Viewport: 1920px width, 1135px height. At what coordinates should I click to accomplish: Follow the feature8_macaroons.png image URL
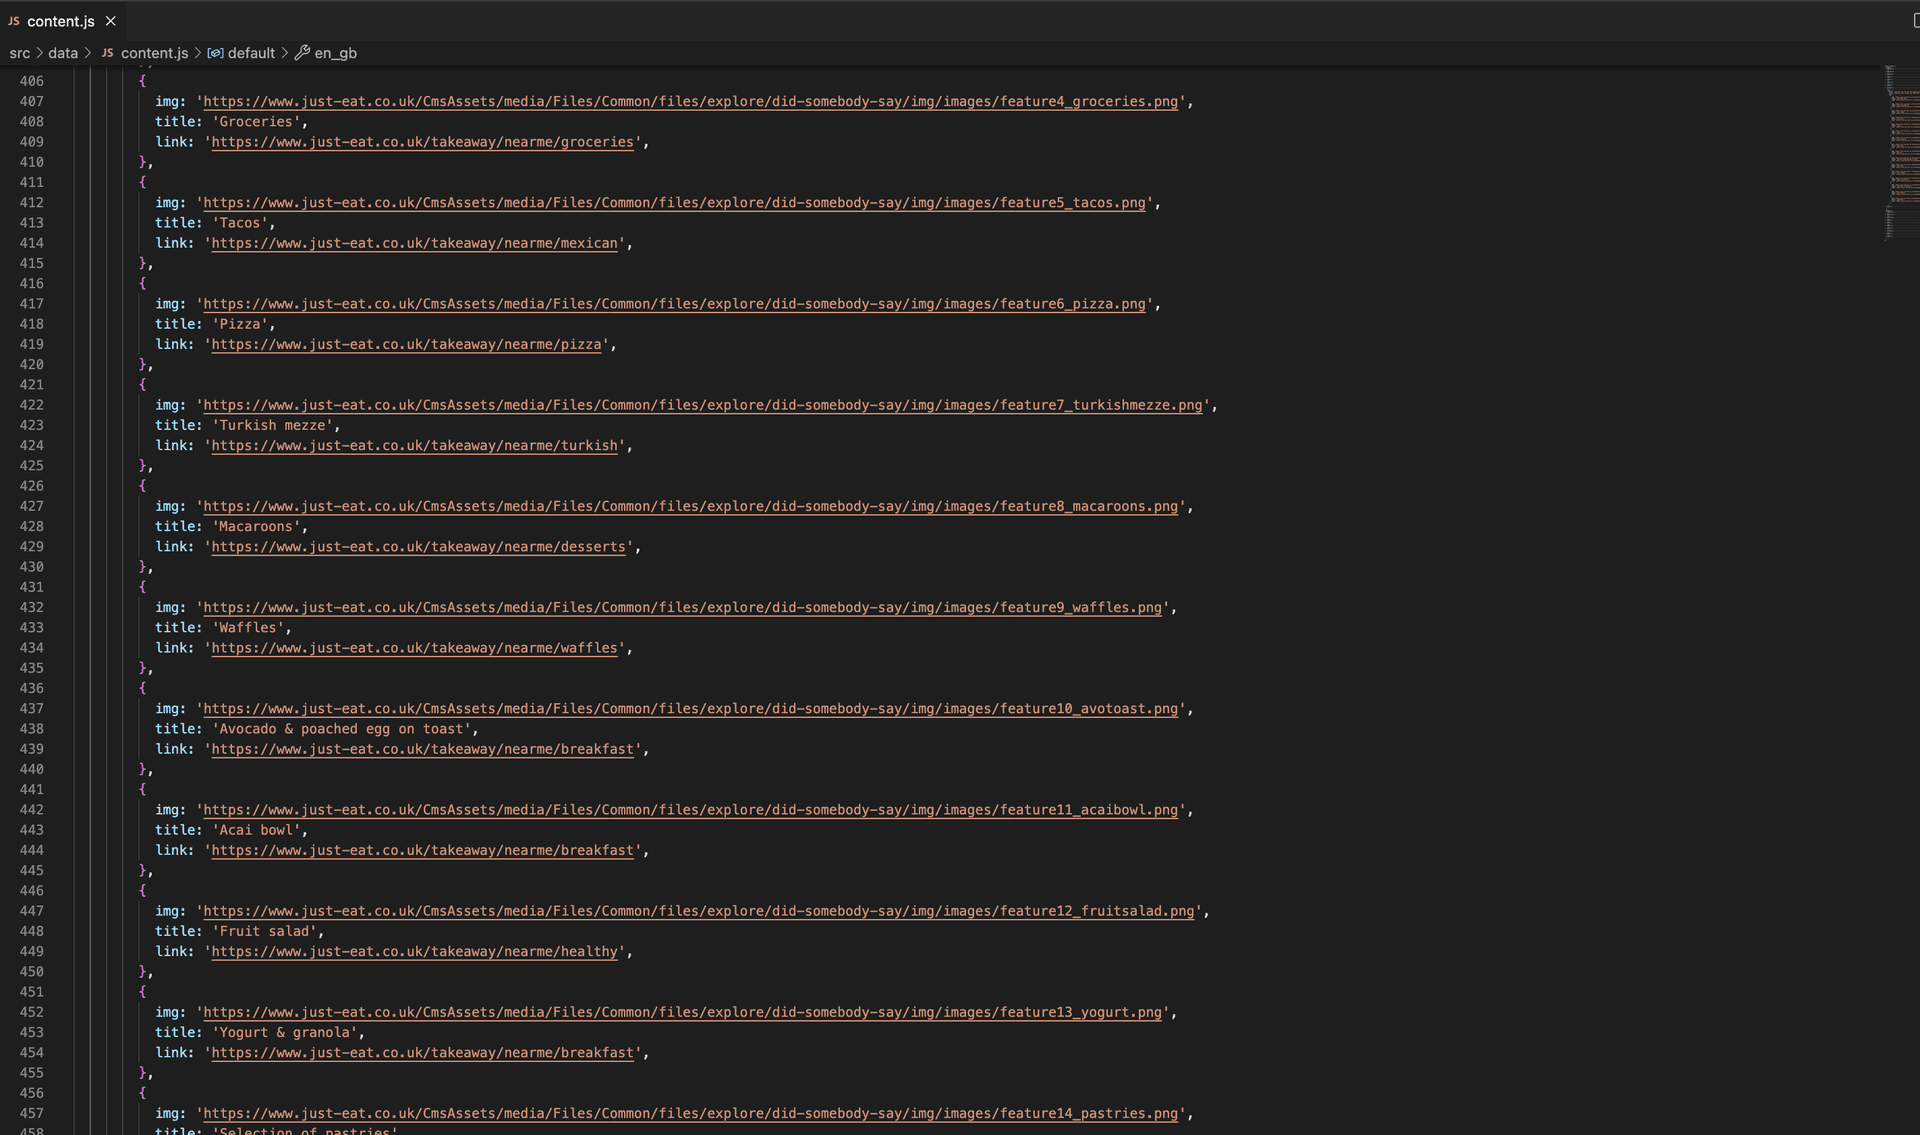(x=691, y=506)
